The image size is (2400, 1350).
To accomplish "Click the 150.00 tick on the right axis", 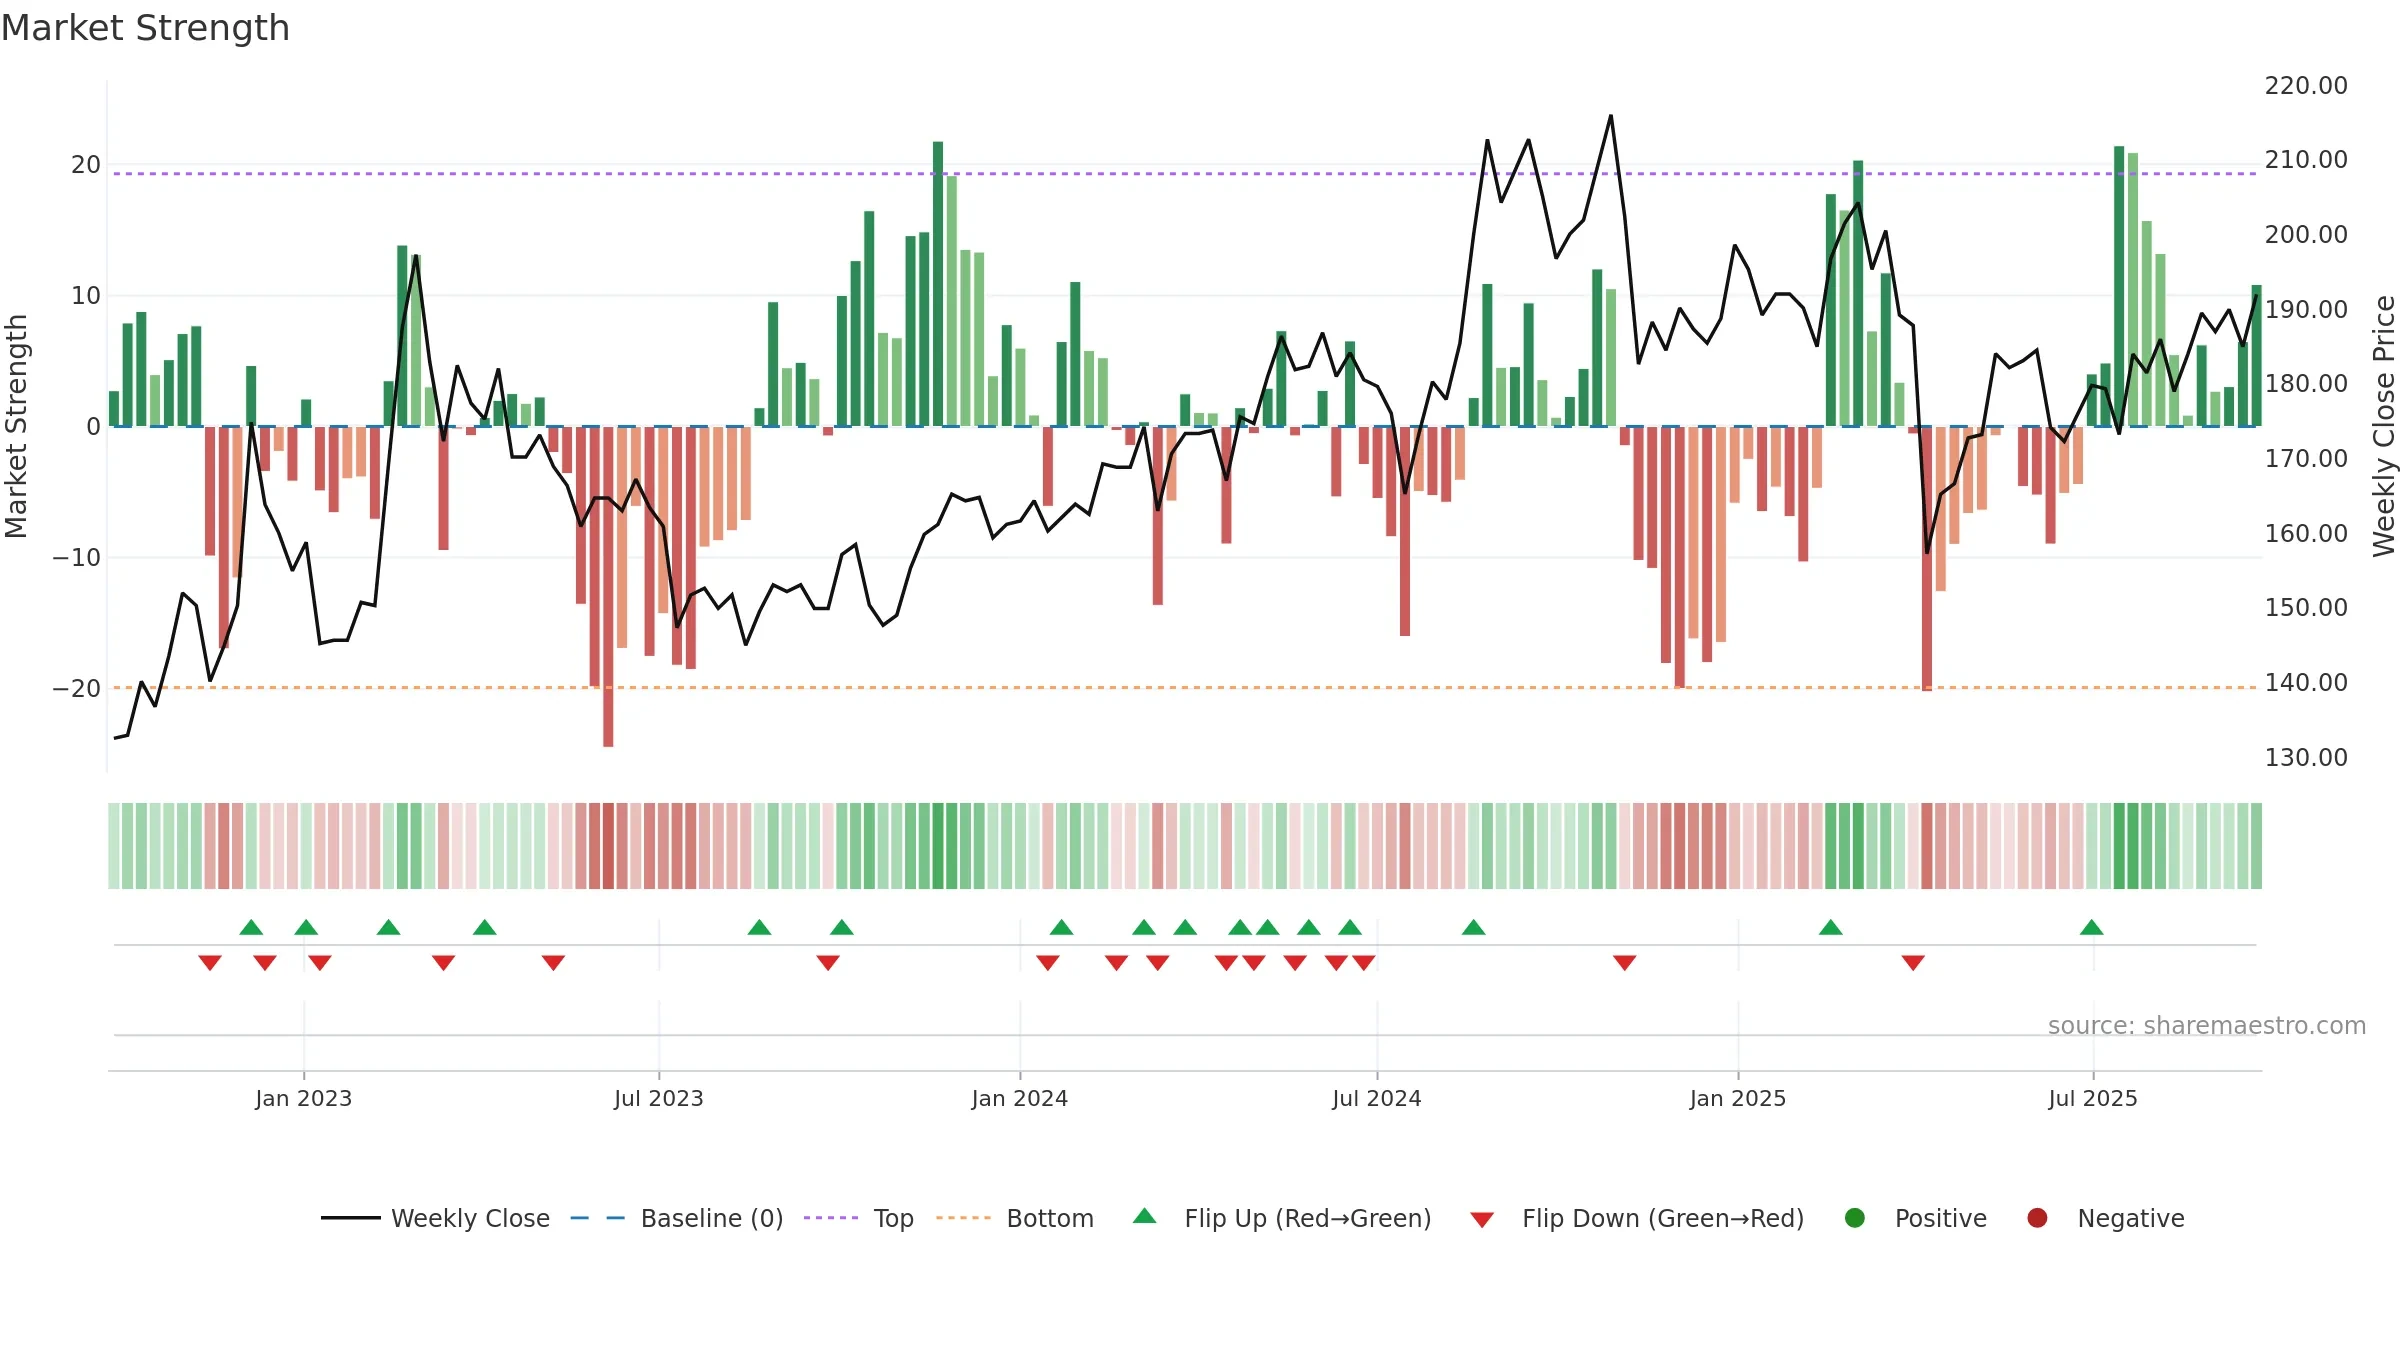I will pos(2306,608).
